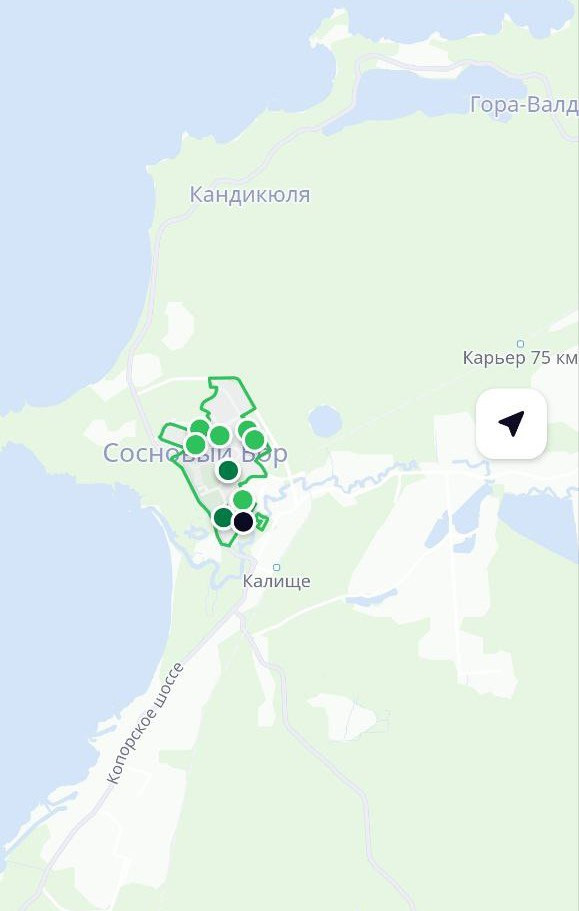The width and height of the screenshot is (579, 911).
Task: Click the Кандикюля place label
Action: coord(250,195)
